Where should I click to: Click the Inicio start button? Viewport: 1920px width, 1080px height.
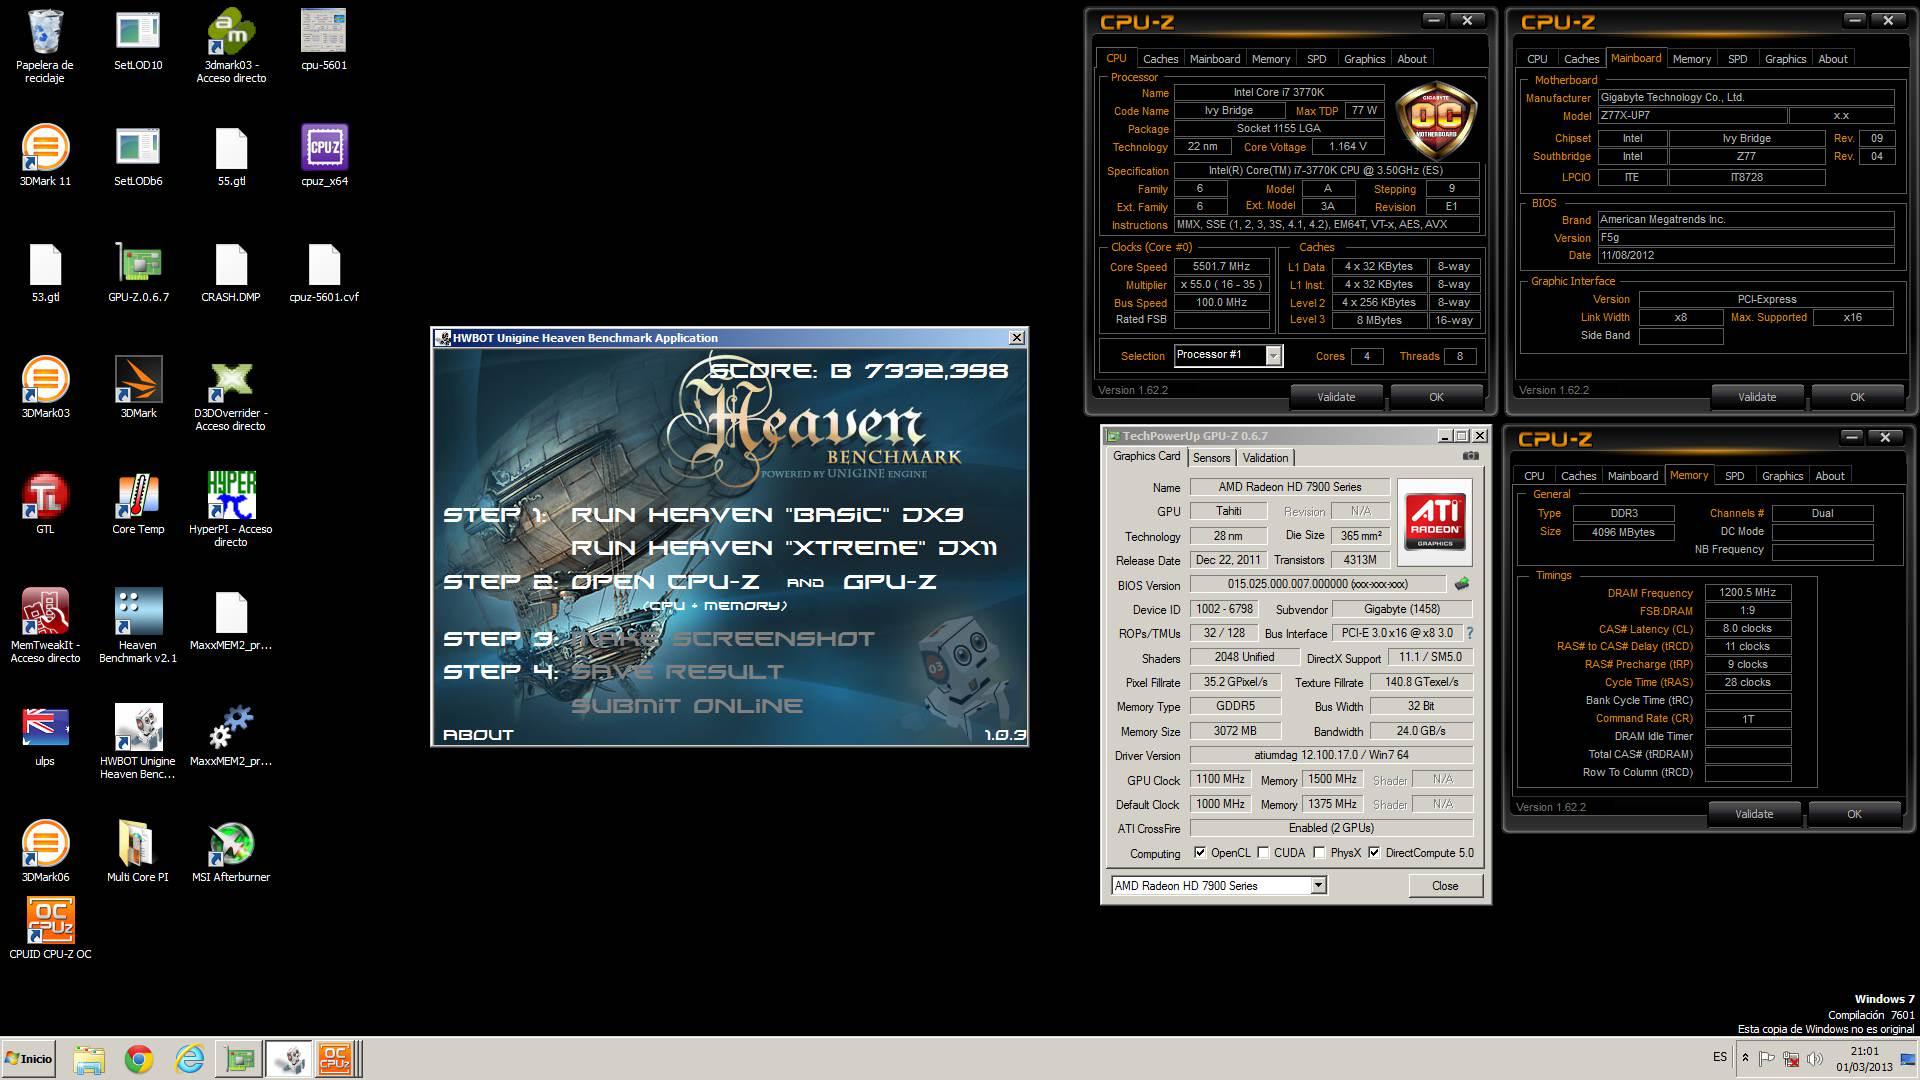point(29,1059)
